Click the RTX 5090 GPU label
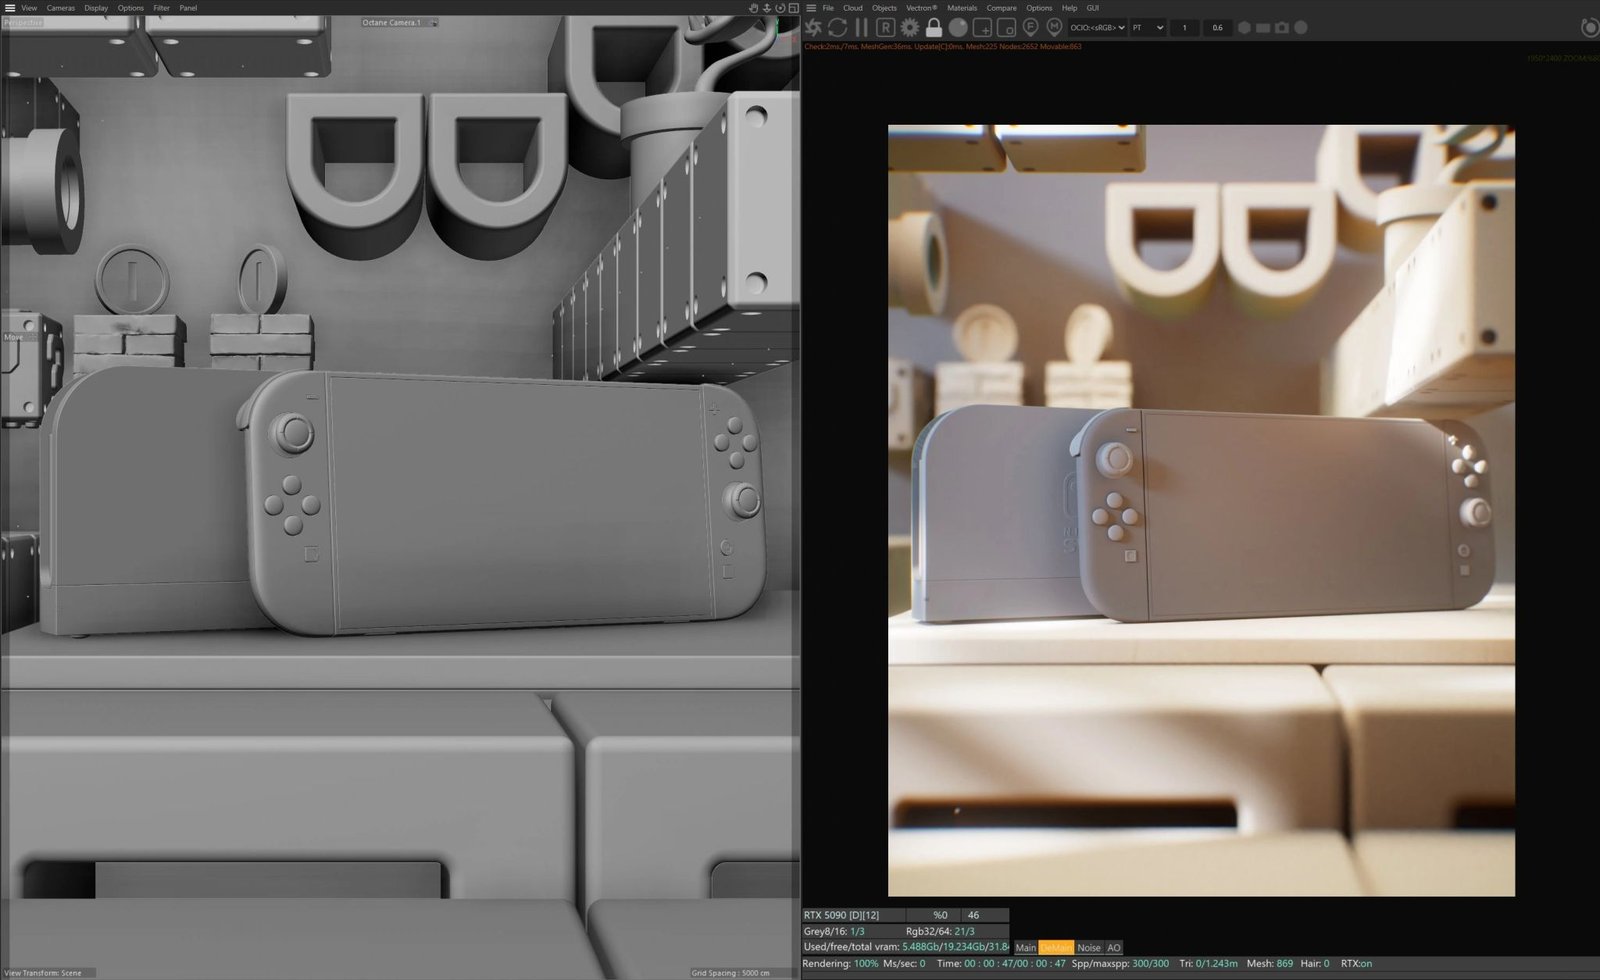The height and width of the screenshot is (980, 1600). tap(842, 915)
